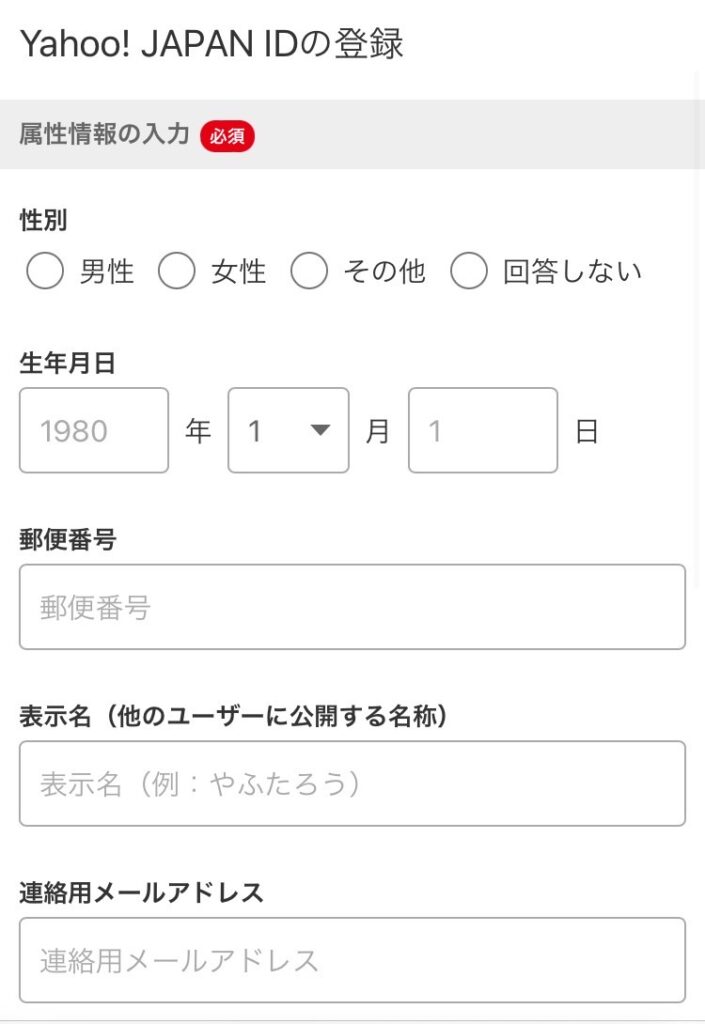Focus the birth day input field
The height and width of the screenshot is (1024, 705).
(x=482, y=430)
